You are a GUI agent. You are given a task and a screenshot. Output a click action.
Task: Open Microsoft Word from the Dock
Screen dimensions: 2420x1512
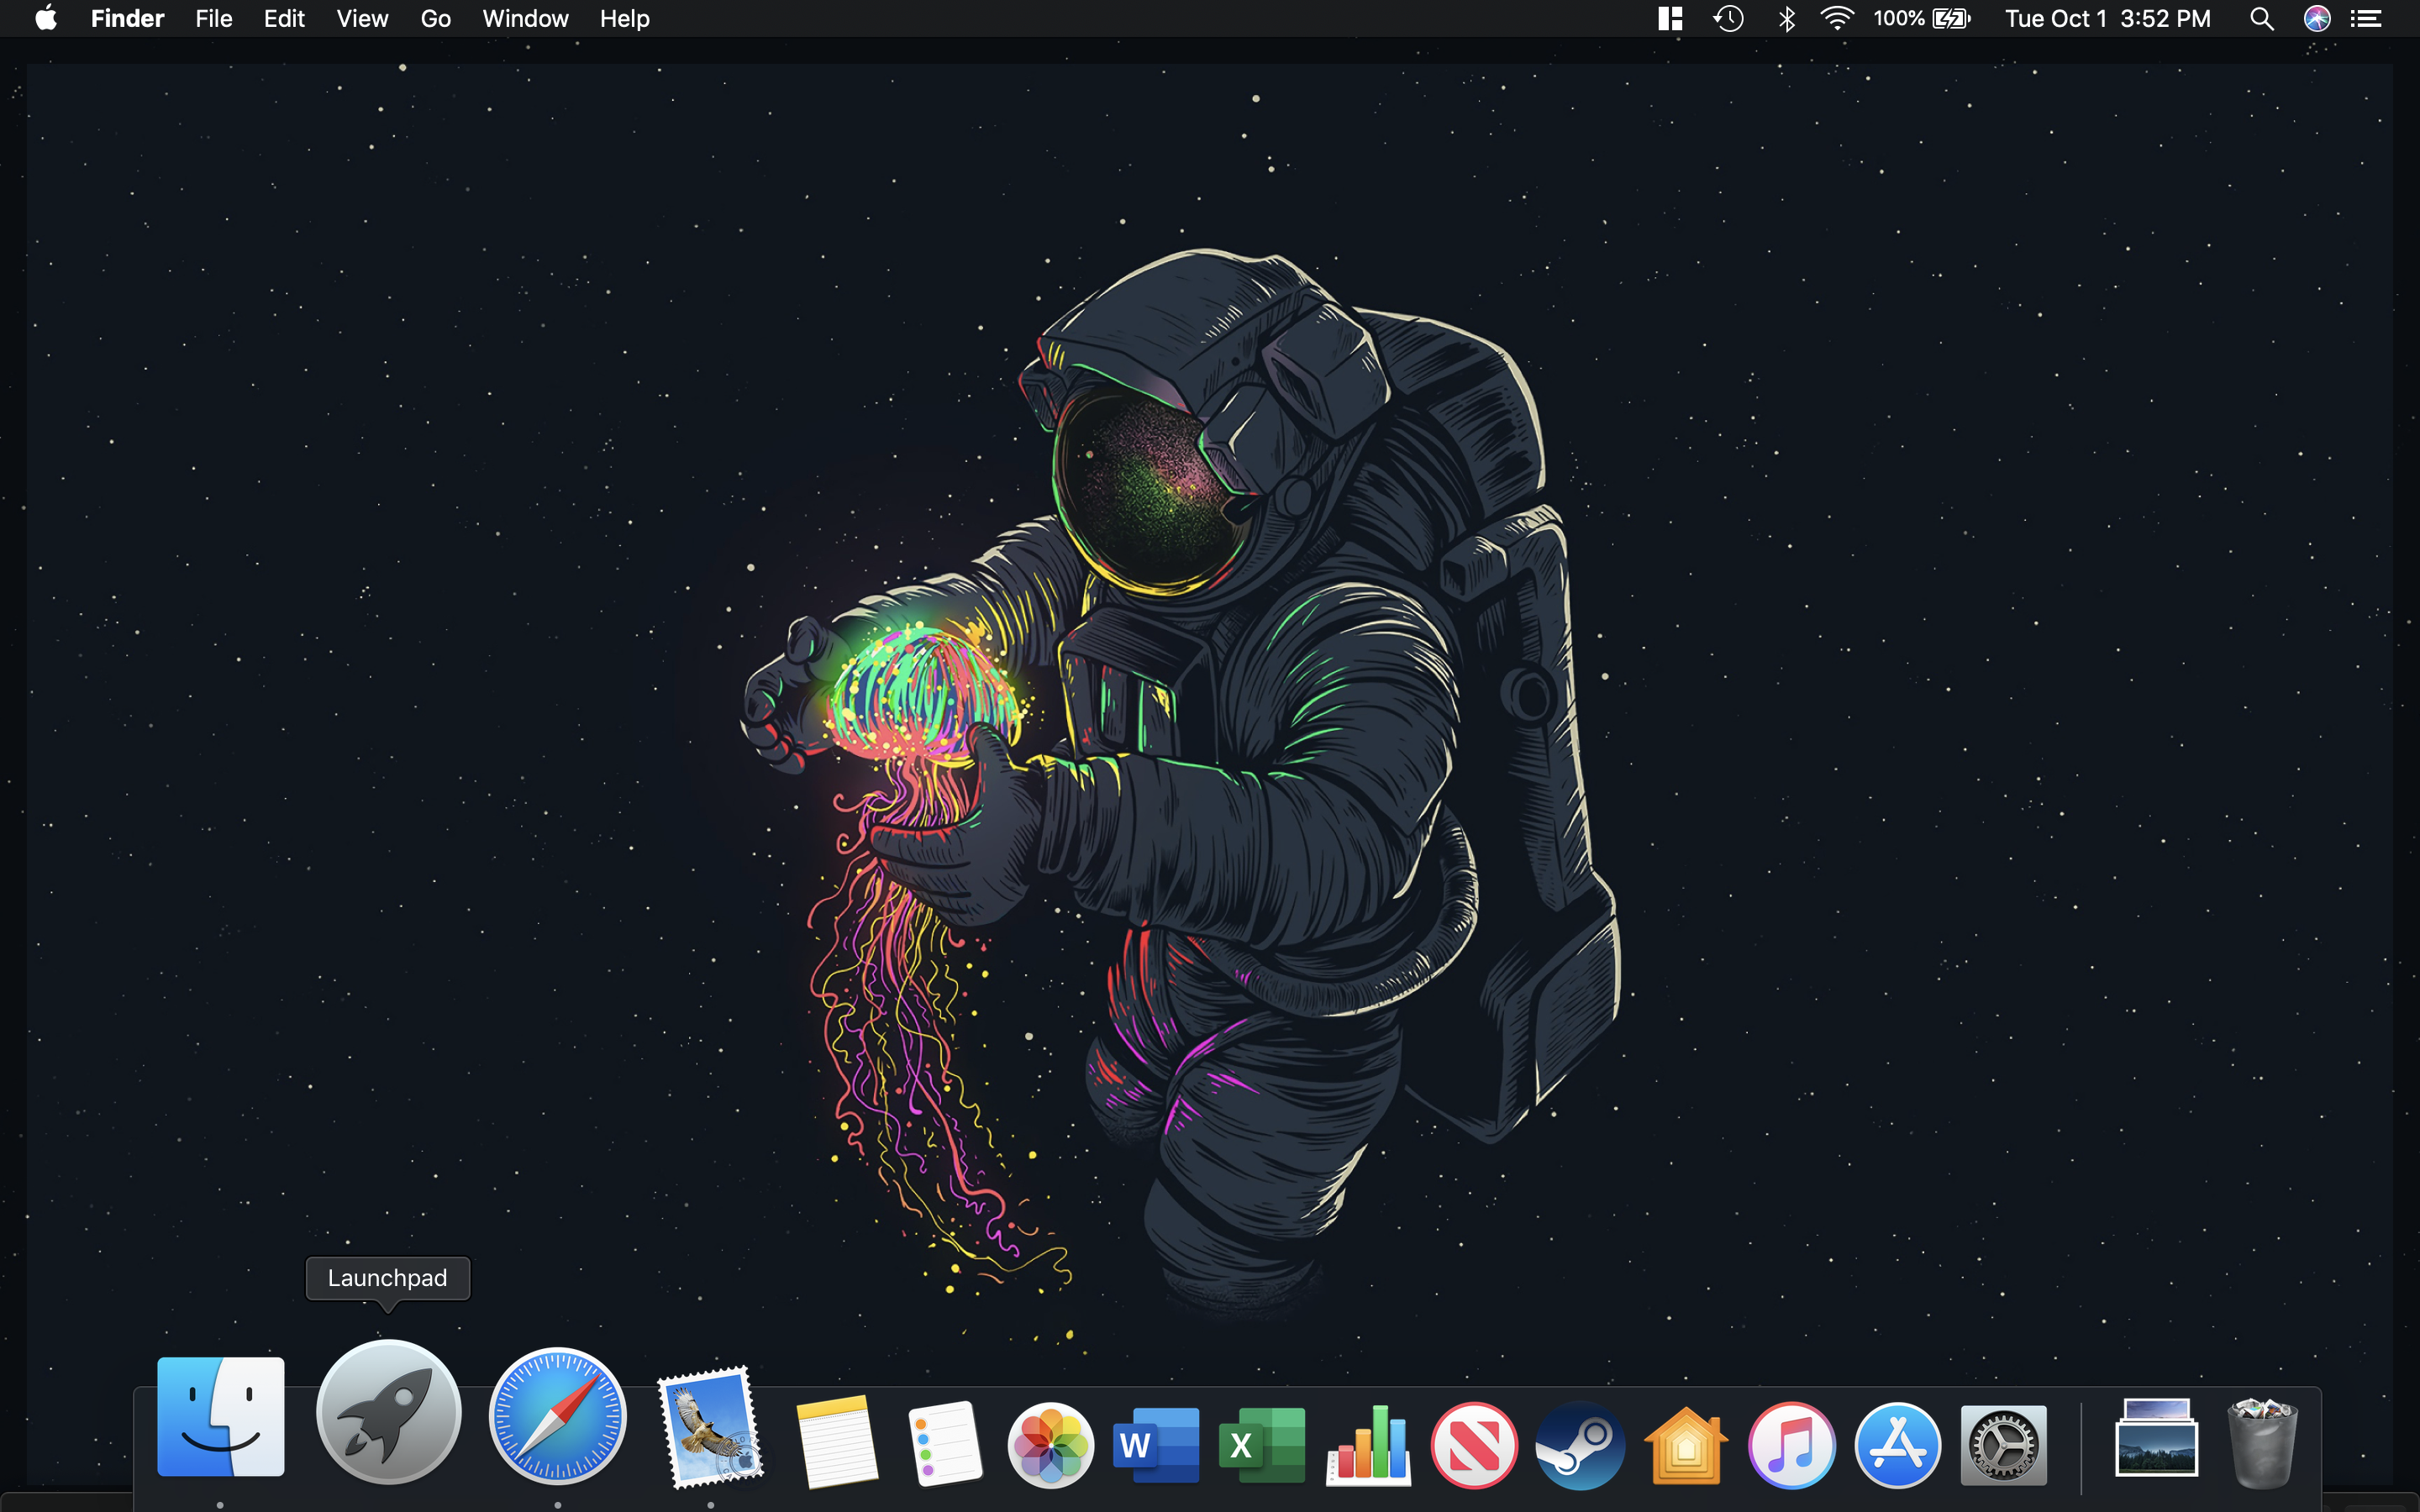(1156, 1445)
